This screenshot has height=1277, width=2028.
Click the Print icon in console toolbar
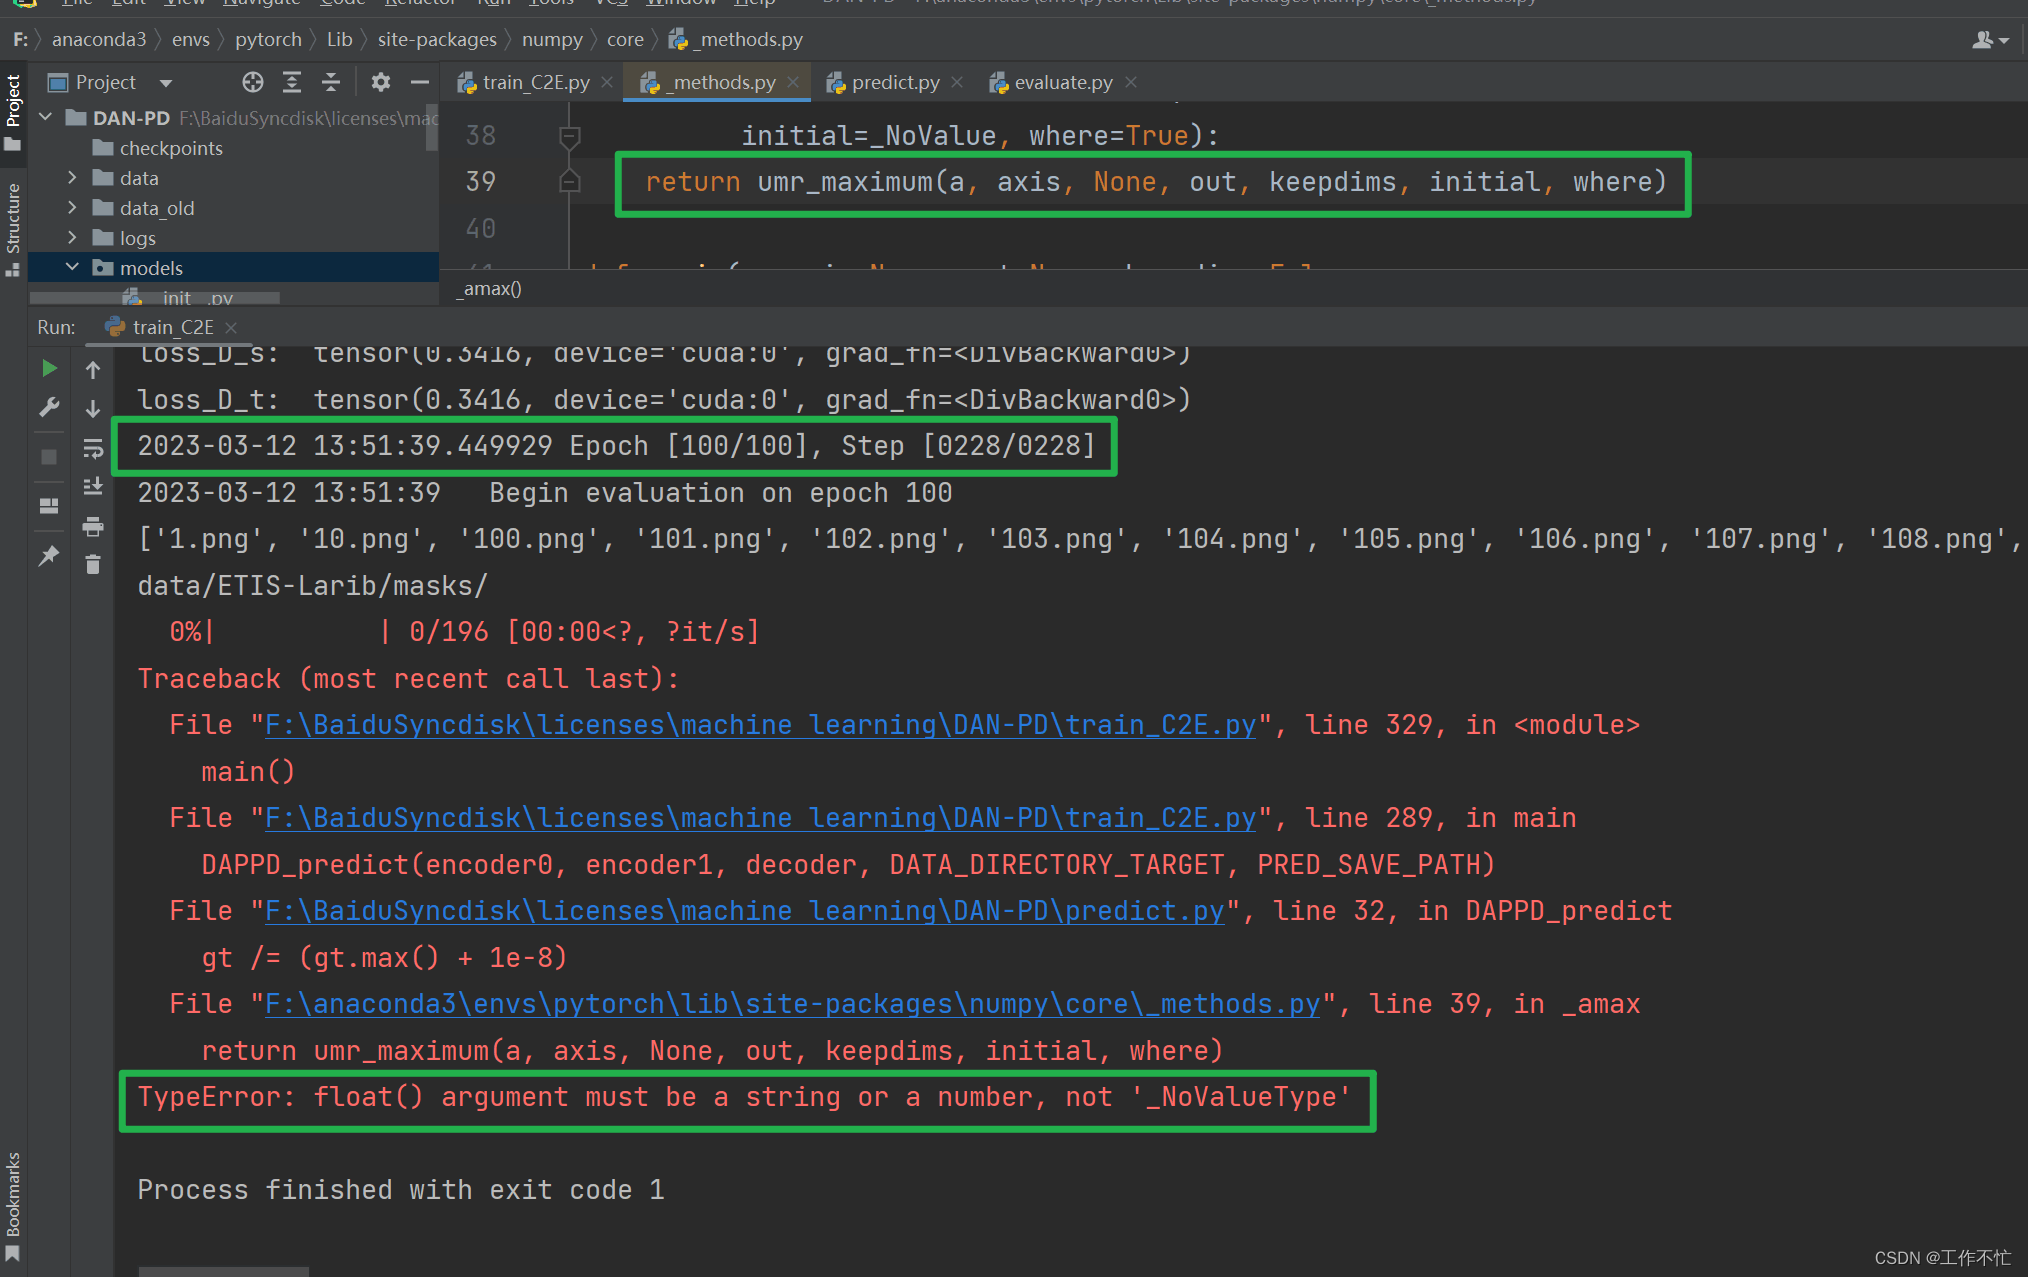click(x=93, y=526)
